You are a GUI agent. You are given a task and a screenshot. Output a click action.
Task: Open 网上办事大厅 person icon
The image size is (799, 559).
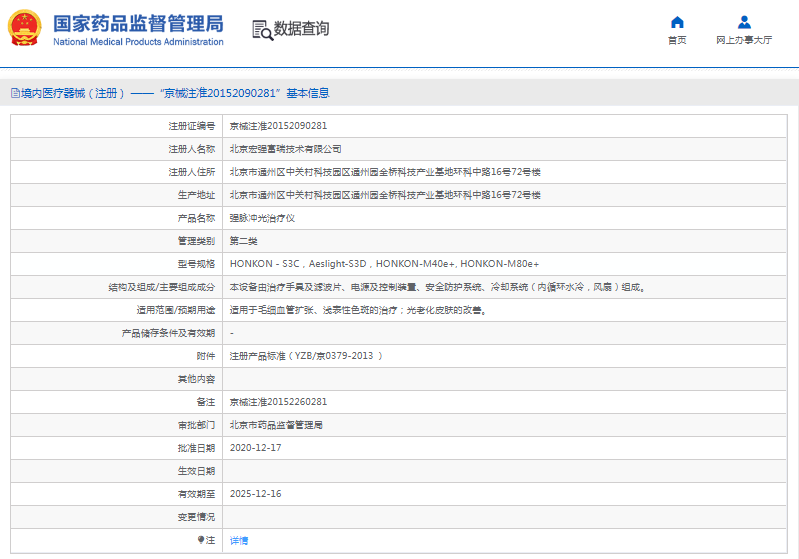click(744, 22)
